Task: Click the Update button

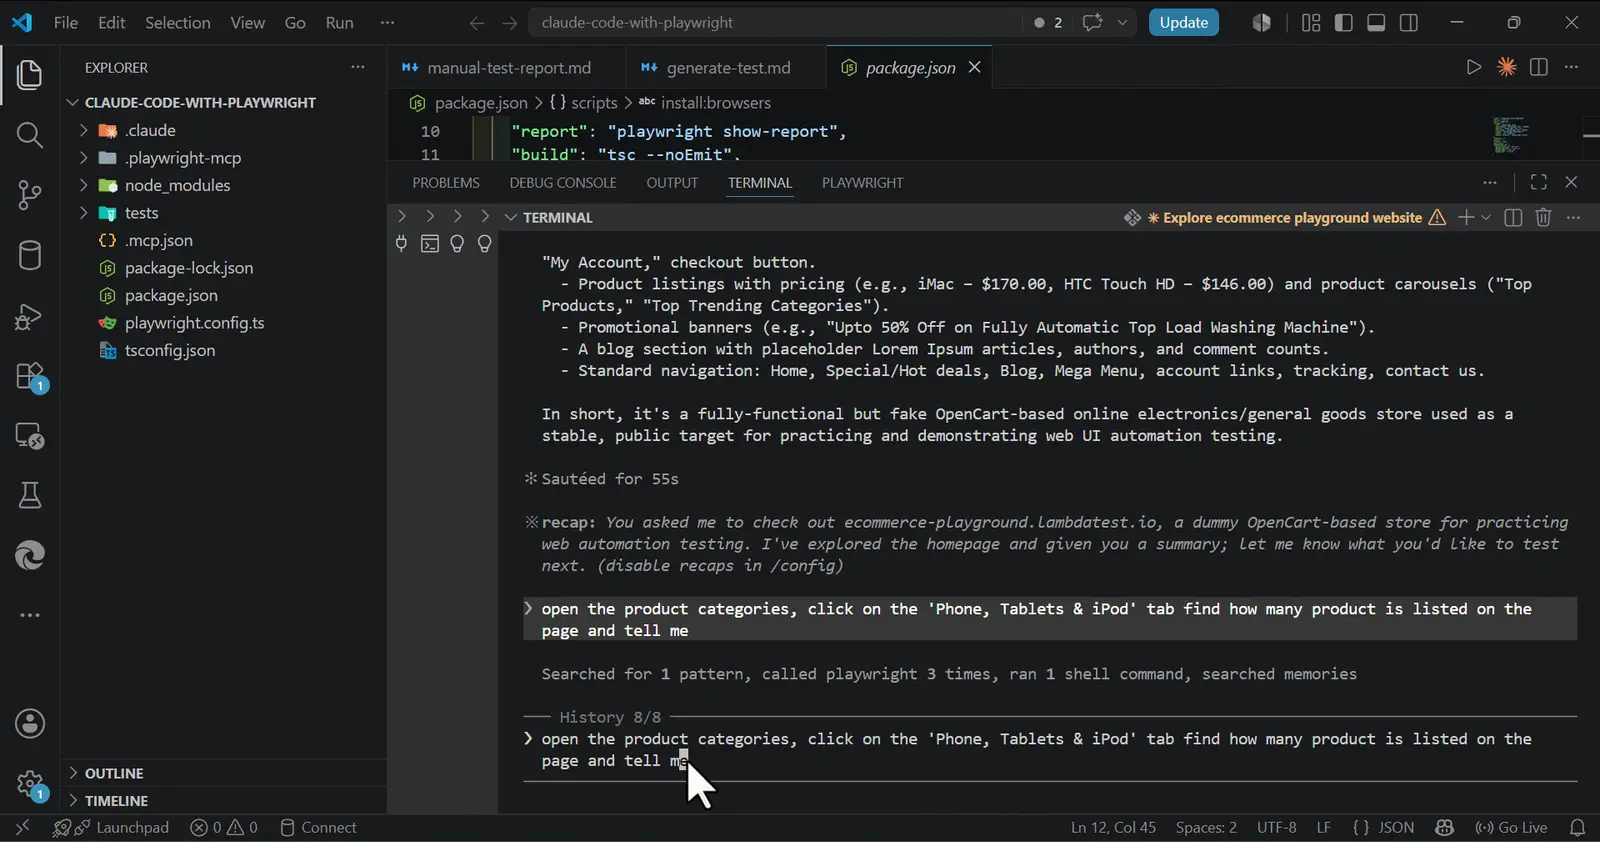Action: tap(1184, 23)
